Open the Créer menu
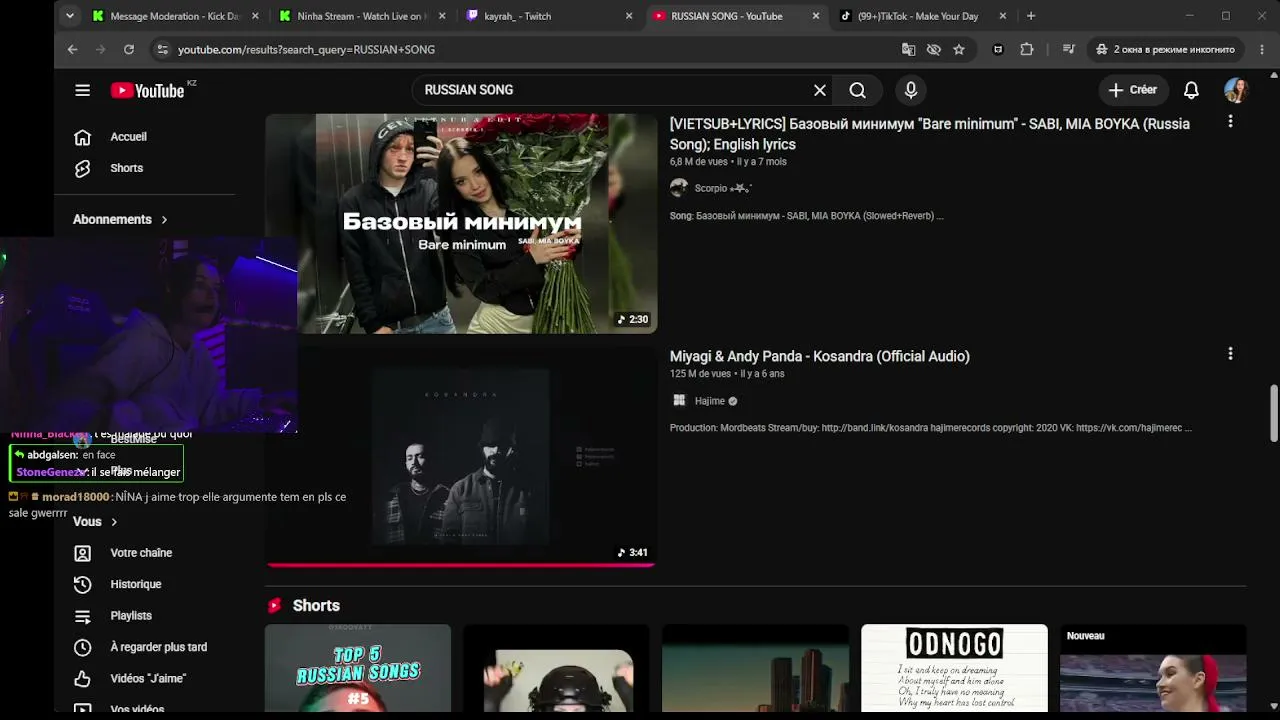Image resolution: width=1280 pixels, height=720 pixels. click(1133, 90)
